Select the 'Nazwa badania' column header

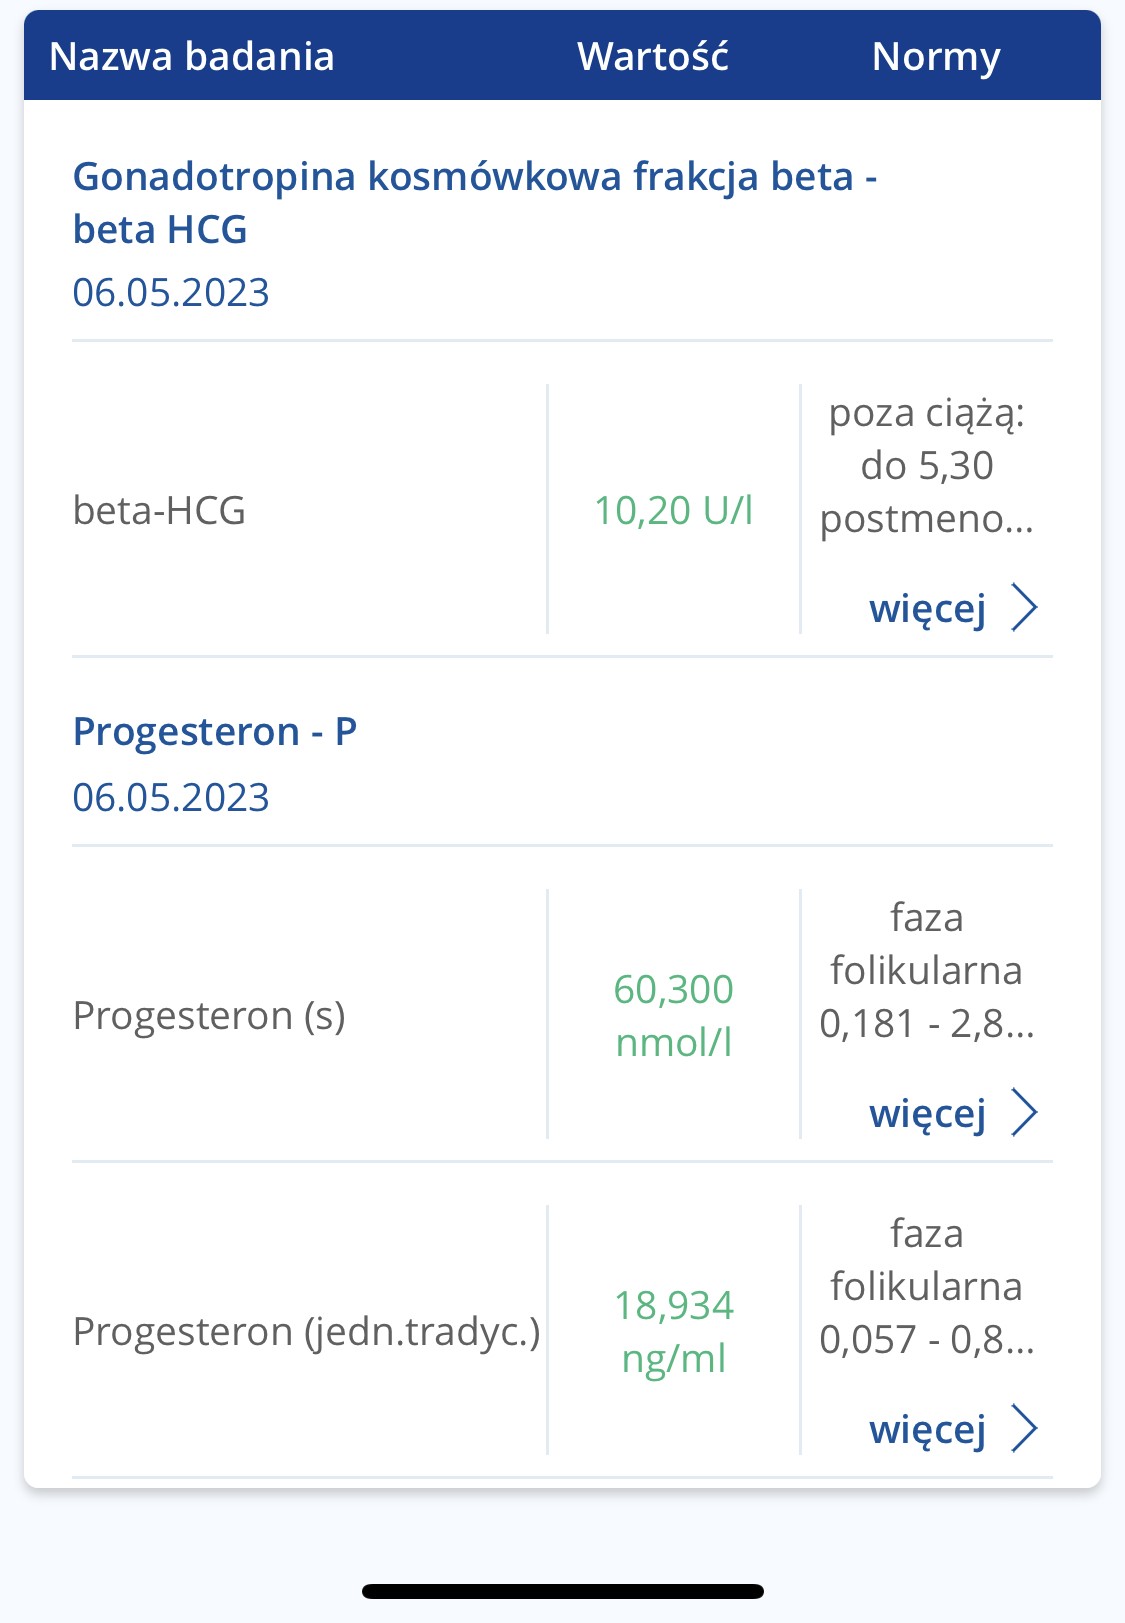[192, 57]
